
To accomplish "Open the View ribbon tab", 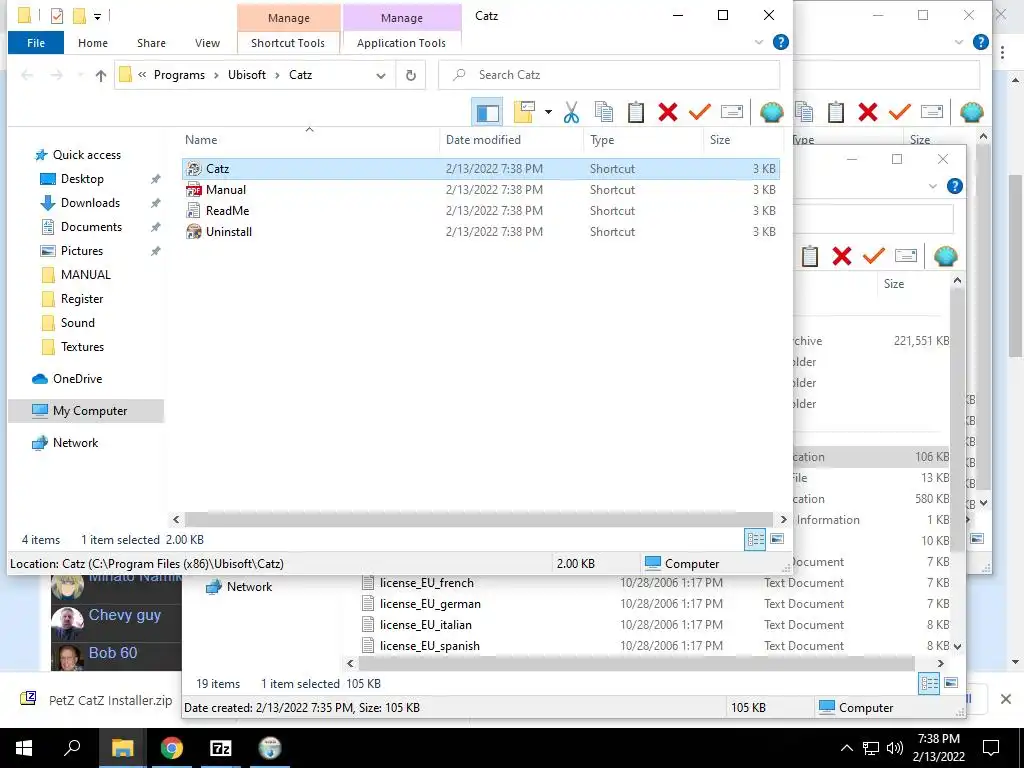I will pyautogui.click(x=207, y=43).
